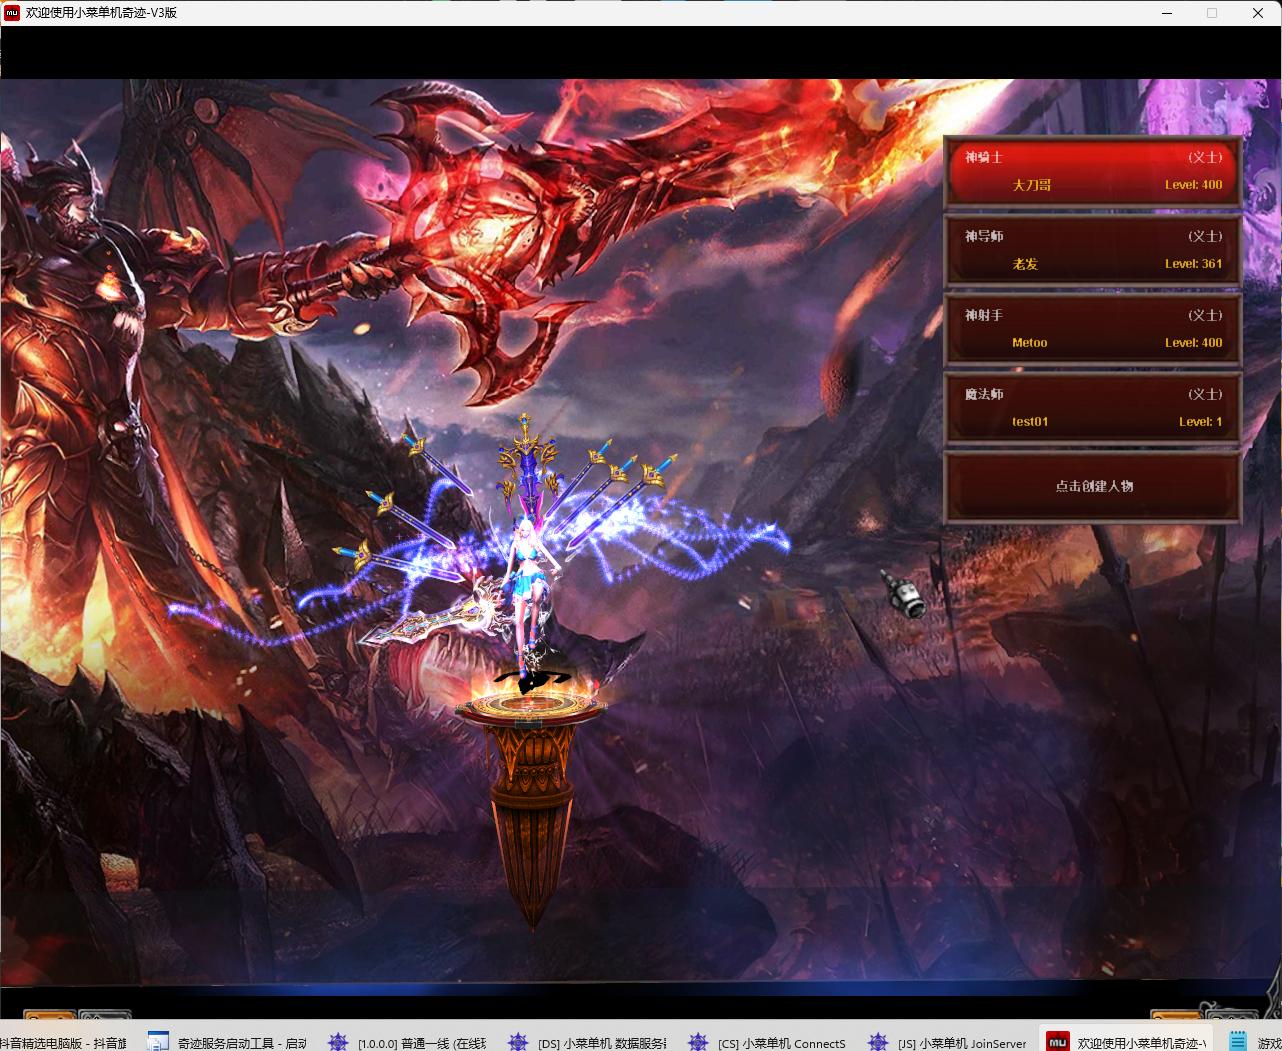Pick the 魔法师 character test01
Image resolution: width=1282 pixels, height=1051 pixels.
[1093, 408]
